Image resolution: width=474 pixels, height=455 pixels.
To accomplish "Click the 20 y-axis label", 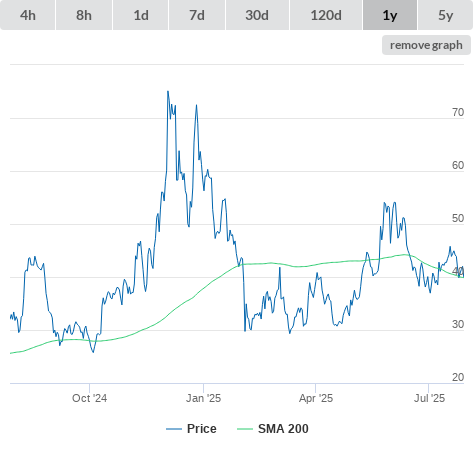I will [458, 377].
